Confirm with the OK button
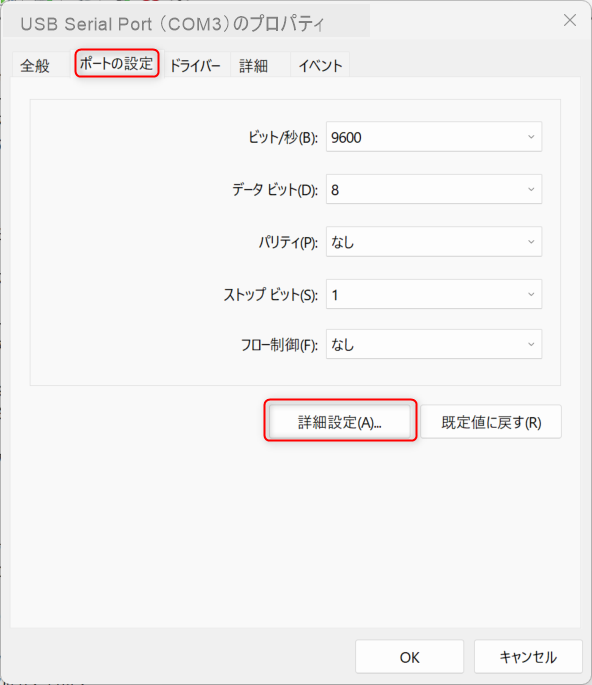Image resolution: width=592 pixels, height=685 pixels. pos(409,657)
